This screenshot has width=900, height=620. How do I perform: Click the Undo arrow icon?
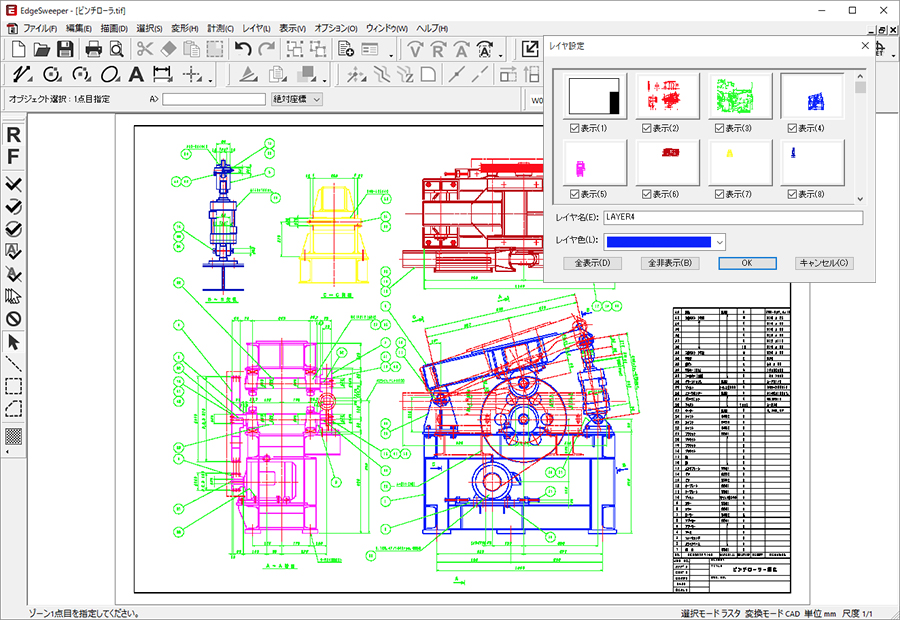[x=243, y=49]
